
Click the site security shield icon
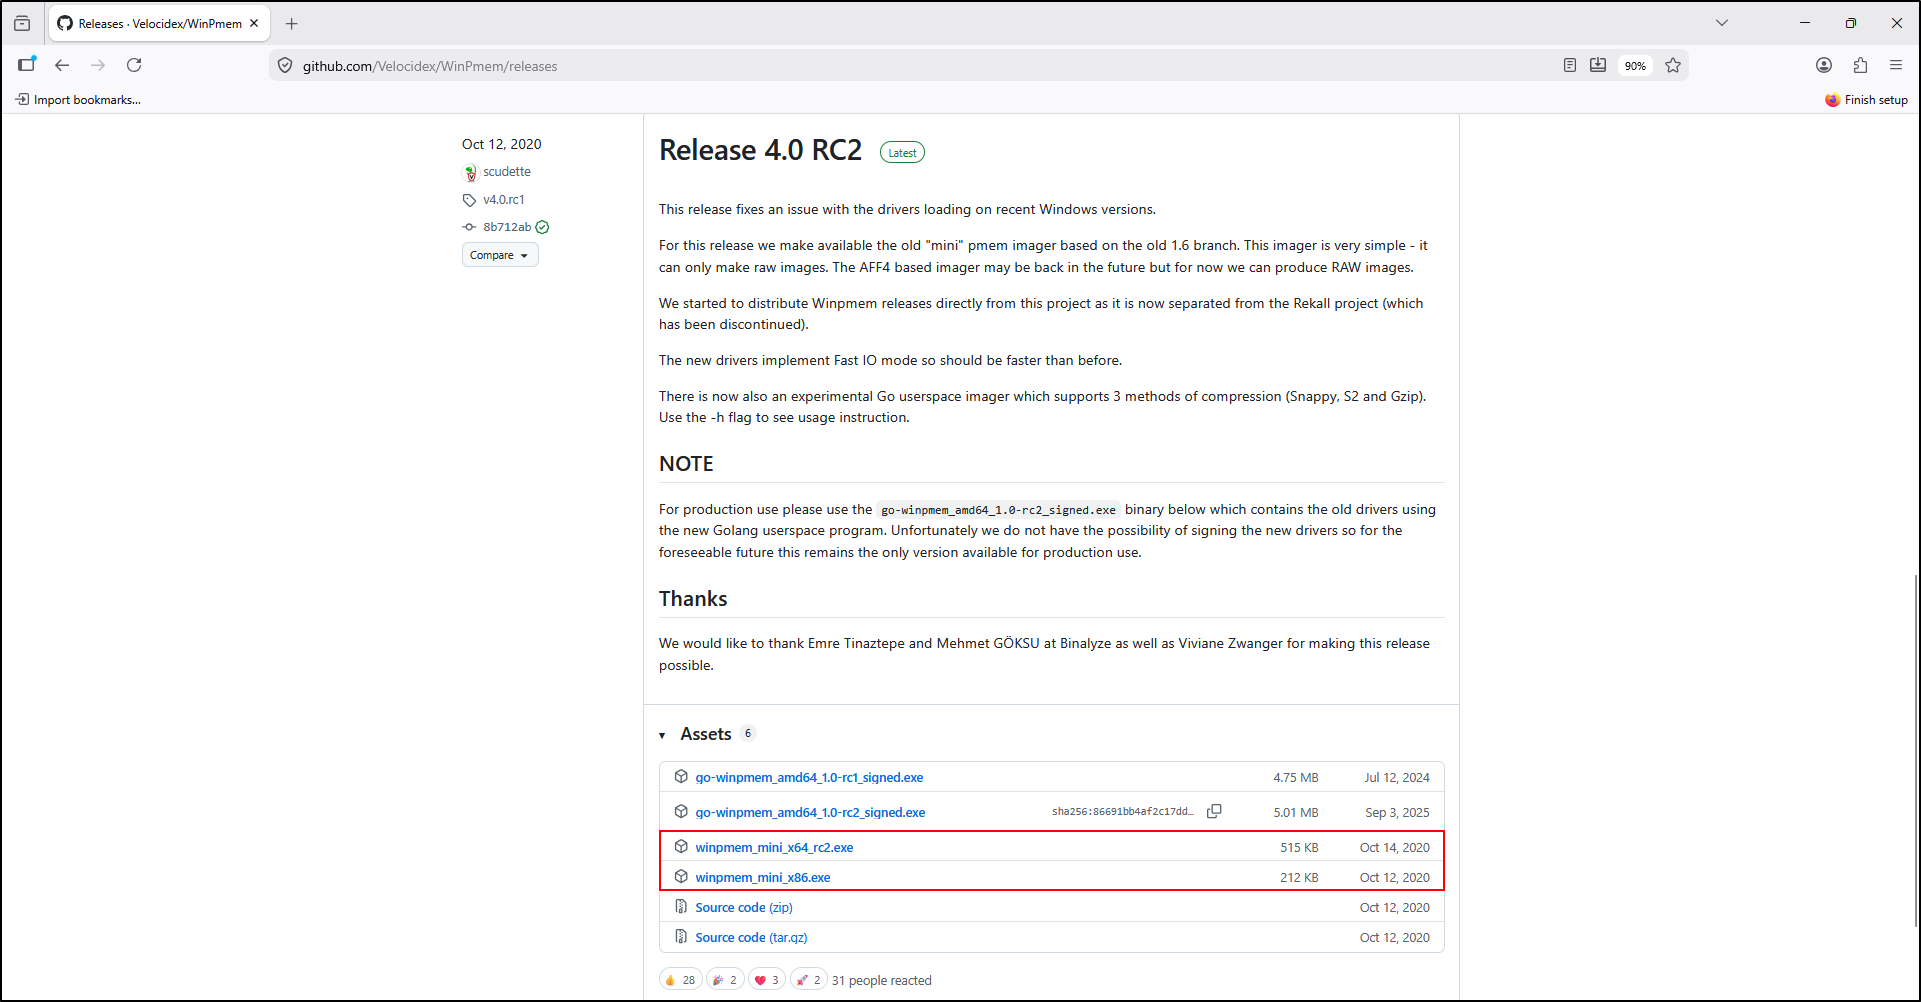coord(285,66)
